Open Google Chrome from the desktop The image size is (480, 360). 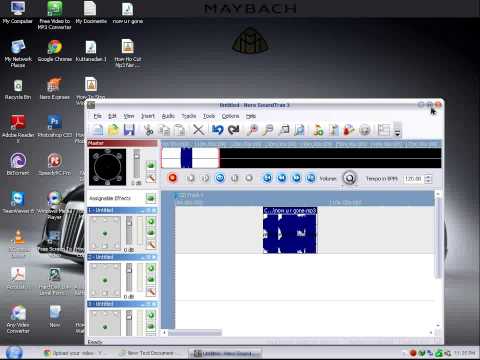coord(55,51)
